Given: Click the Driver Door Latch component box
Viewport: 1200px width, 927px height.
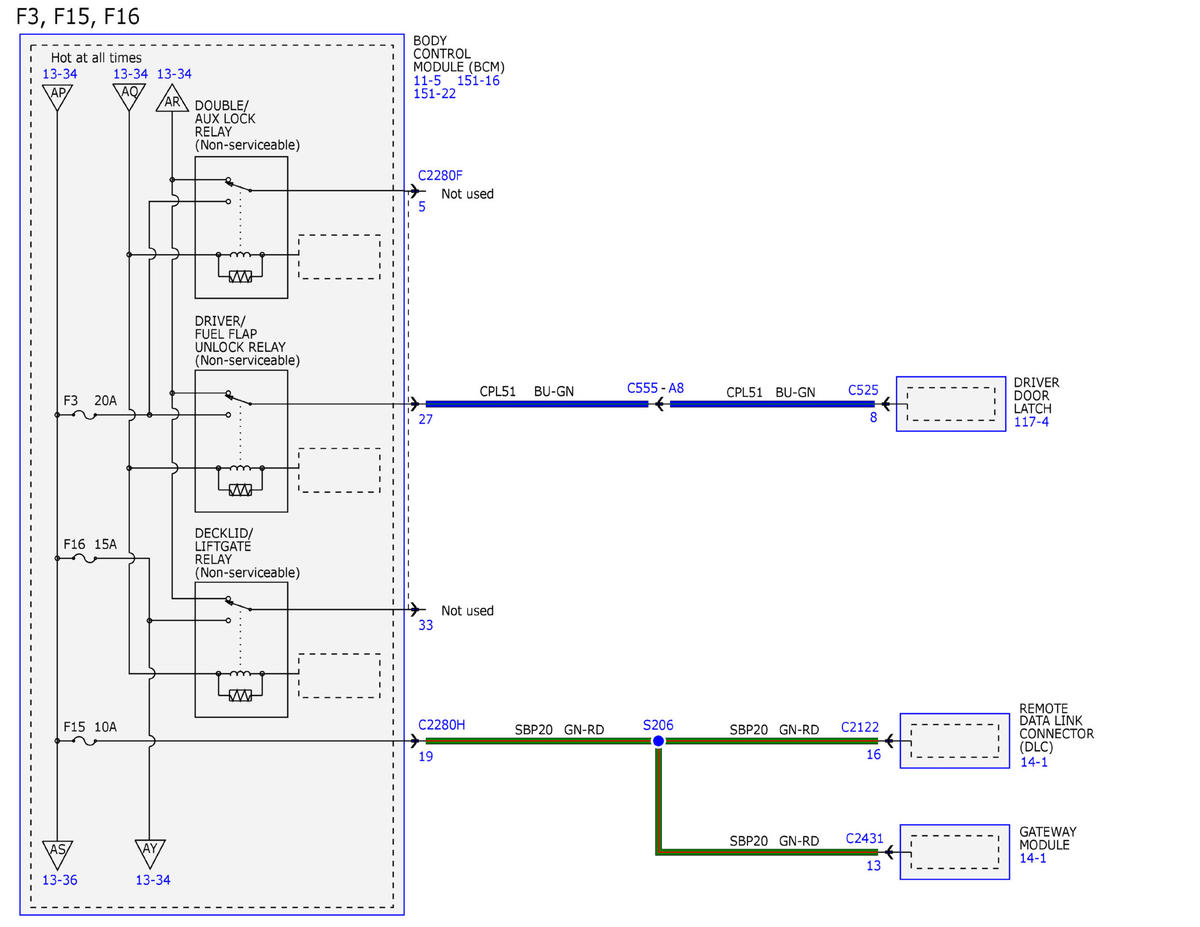Looking at the screenshot, I should [x=951, y=404].
